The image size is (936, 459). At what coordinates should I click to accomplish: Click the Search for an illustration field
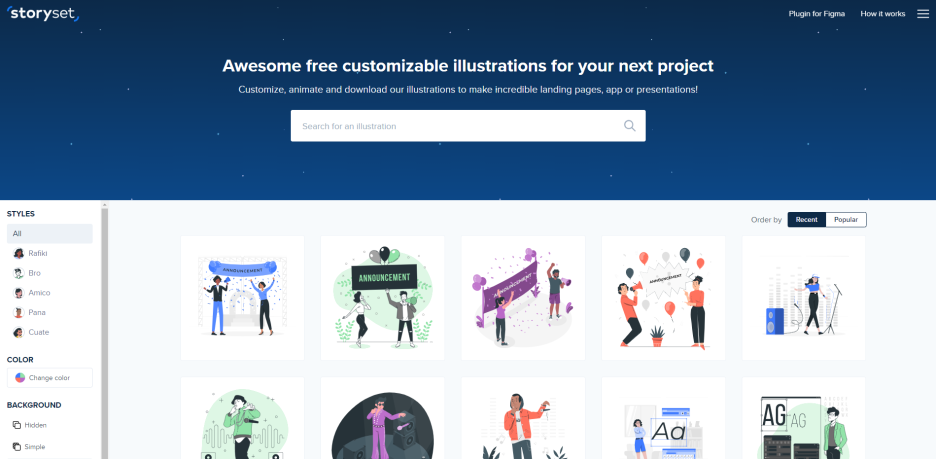click(x=468, y=126)
